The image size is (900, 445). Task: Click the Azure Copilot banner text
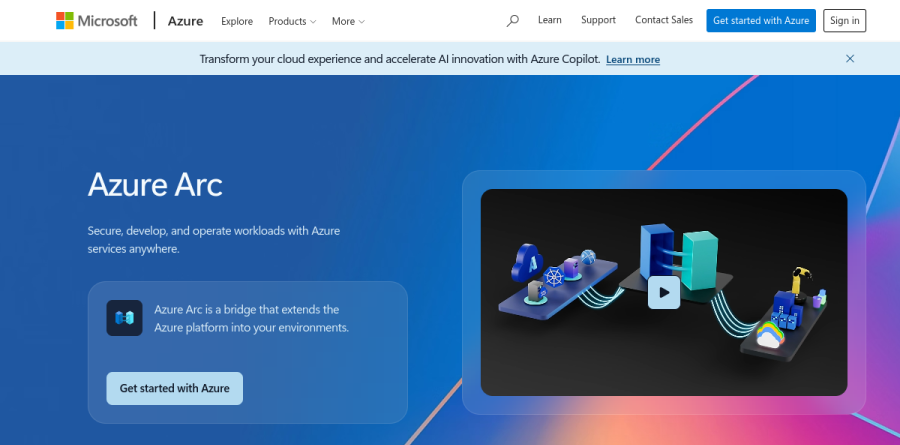click(x=400, y=59)
